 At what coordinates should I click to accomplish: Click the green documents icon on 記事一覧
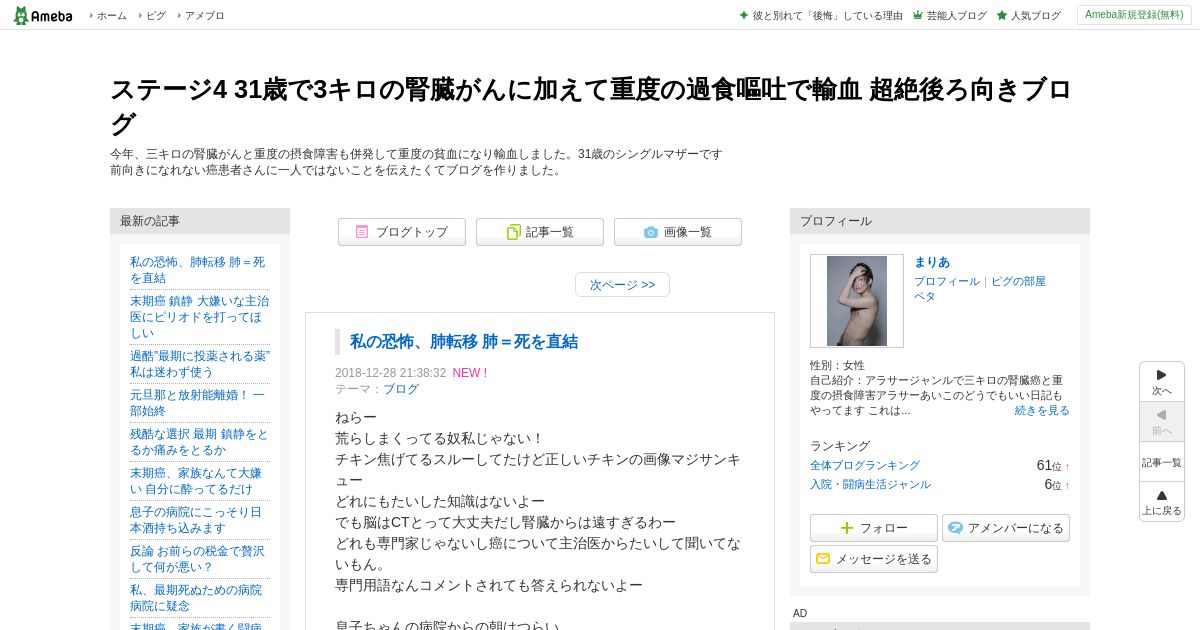[x=514, y=232]
